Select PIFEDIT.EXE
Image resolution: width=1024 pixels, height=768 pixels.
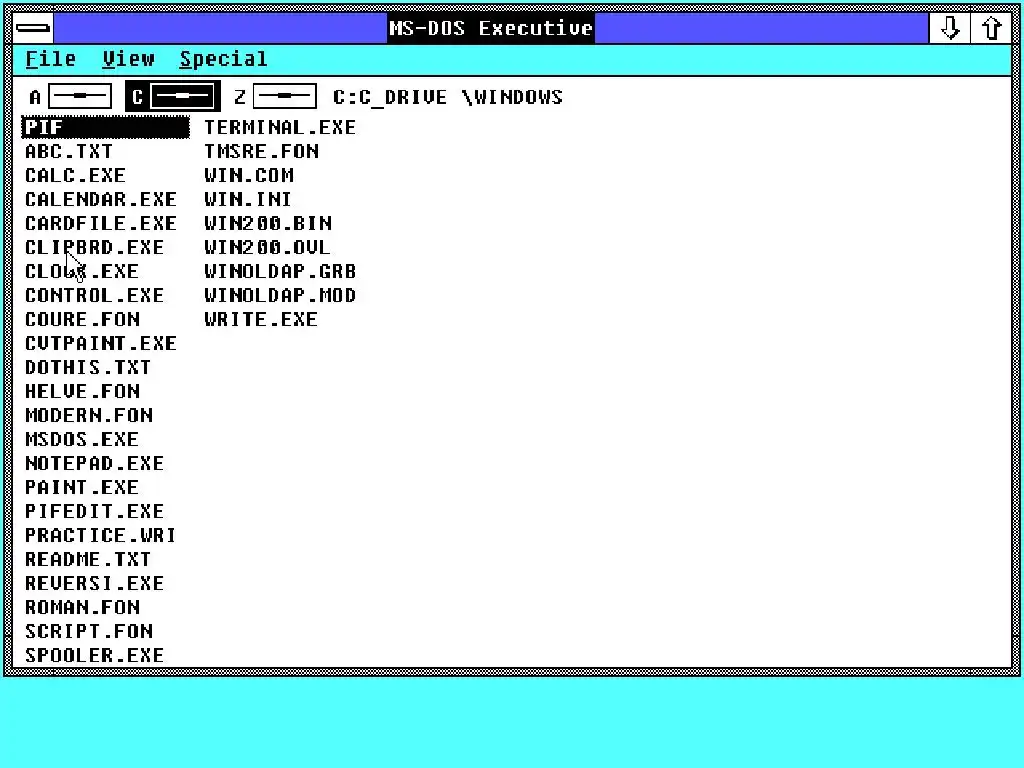coord(94,511)
